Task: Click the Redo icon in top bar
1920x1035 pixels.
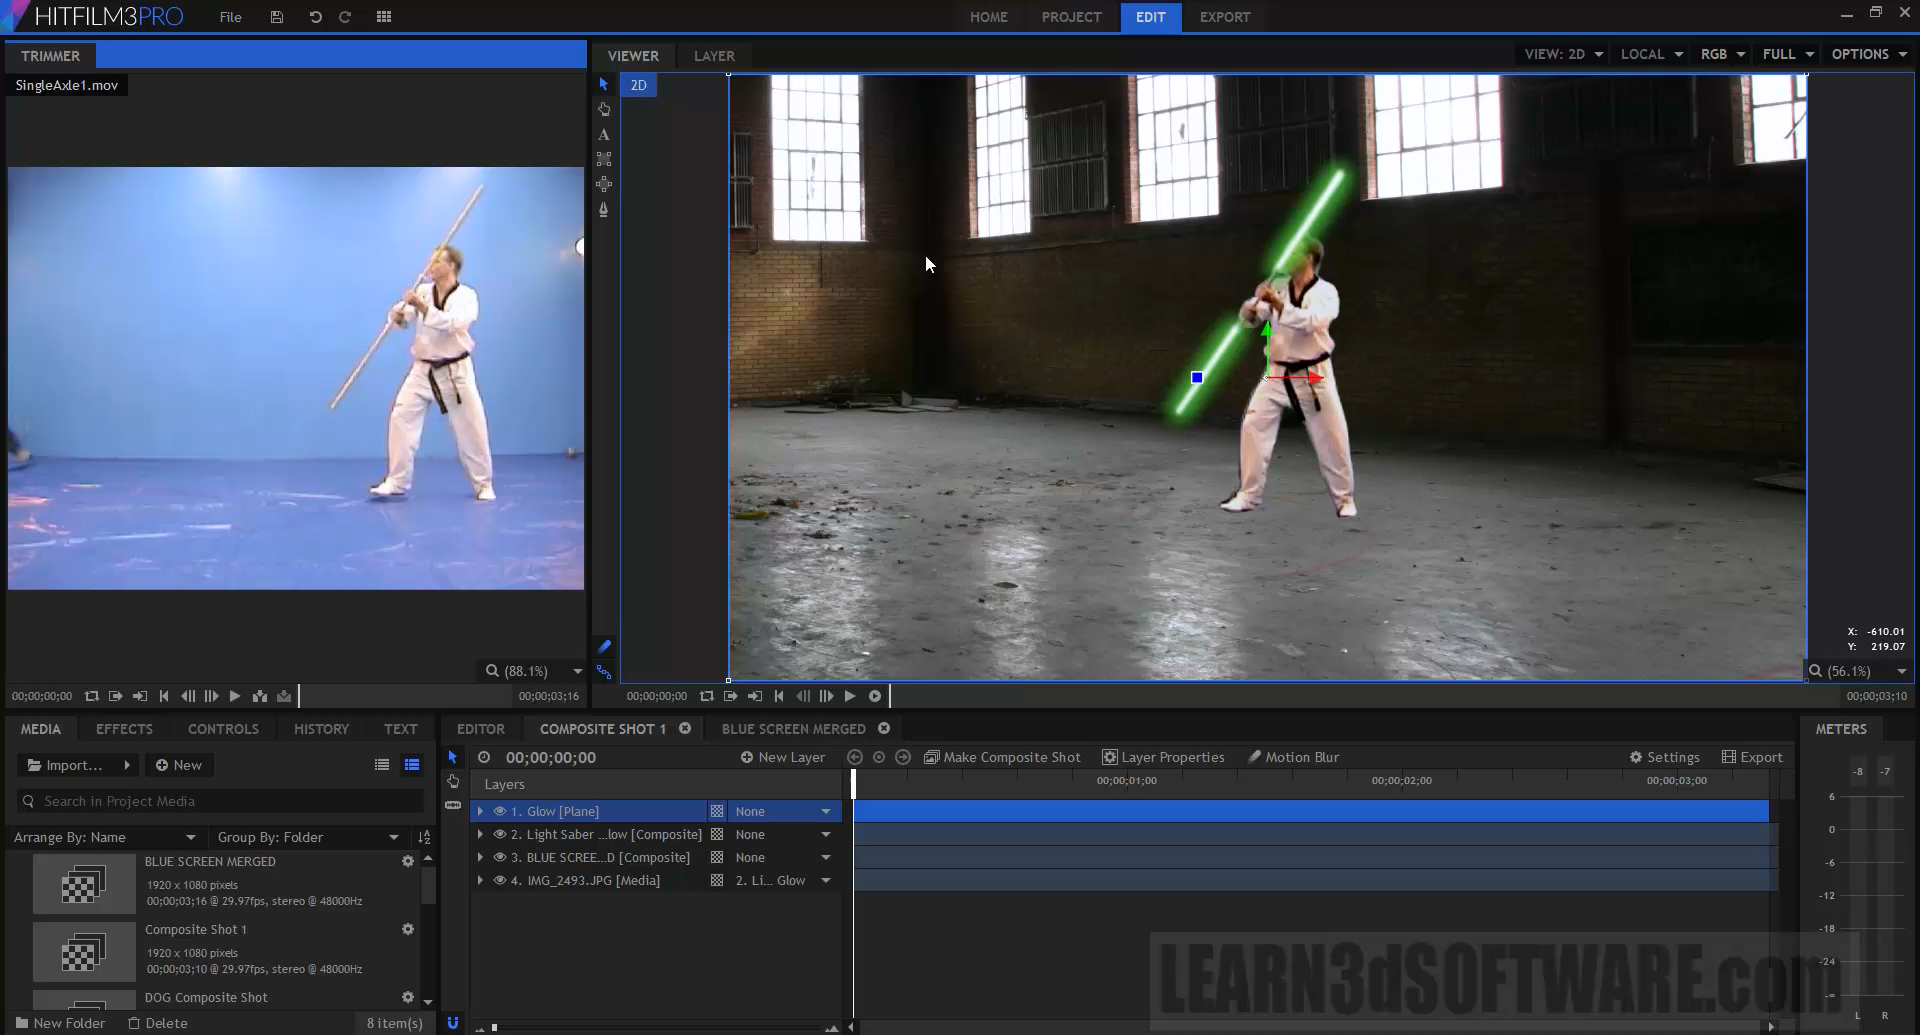Action: 345,17
